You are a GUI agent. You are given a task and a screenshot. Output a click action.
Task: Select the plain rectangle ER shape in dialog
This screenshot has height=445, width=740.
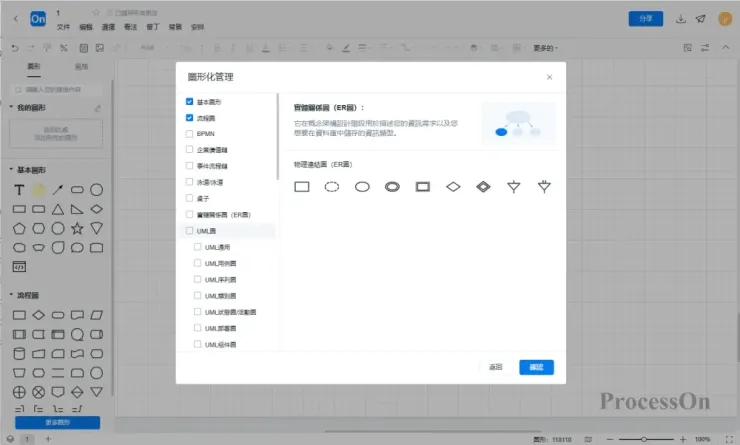point(302,187)
